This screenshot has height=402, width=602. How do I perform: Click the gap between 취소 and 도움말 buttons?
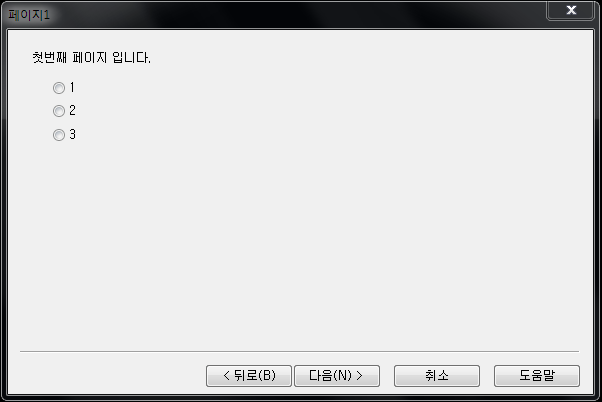[487, 376]
